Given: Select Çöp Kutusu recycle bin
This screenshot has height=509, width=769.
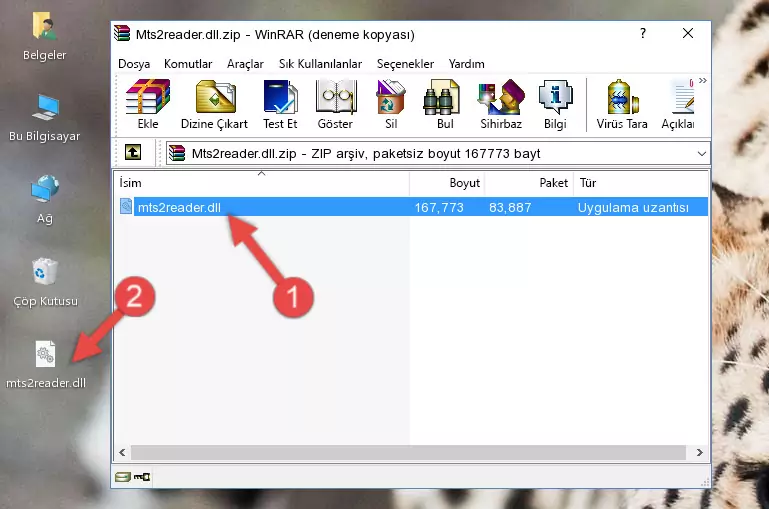Looking at the screenshot, I should [45, 283].
